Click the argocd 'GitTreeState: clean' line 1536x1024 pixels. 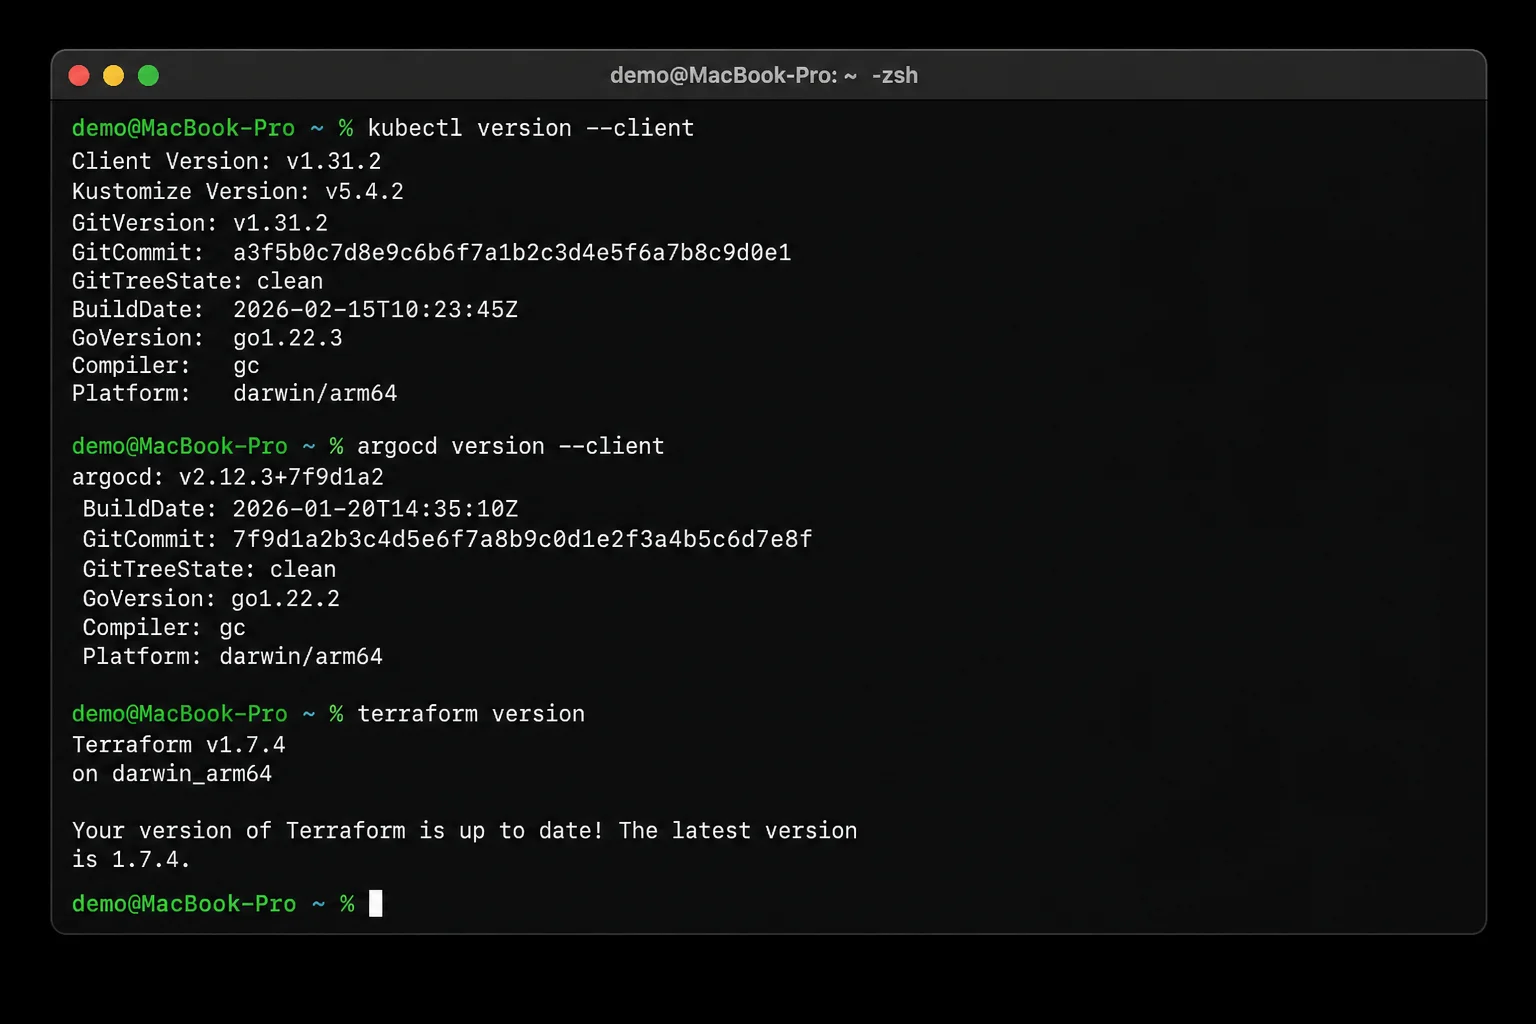(209, 570)
